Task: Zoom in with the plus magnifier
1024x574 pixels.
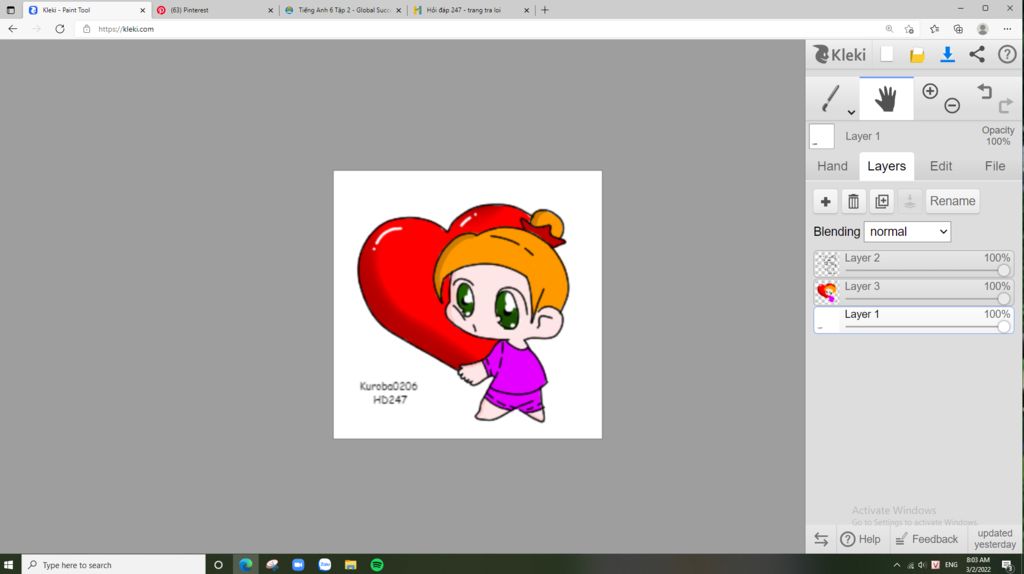Action: [x=930, y=91]
